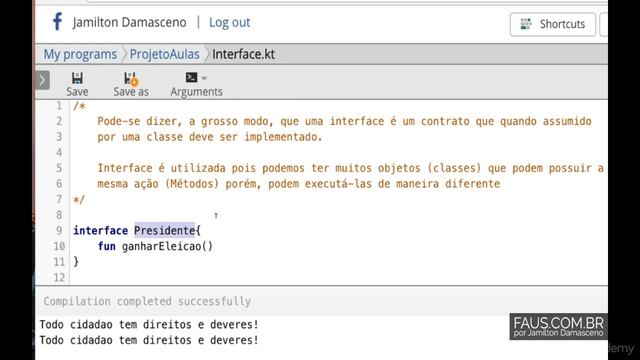Click the highlighted Presidente identifier

(x=164, y=231)
